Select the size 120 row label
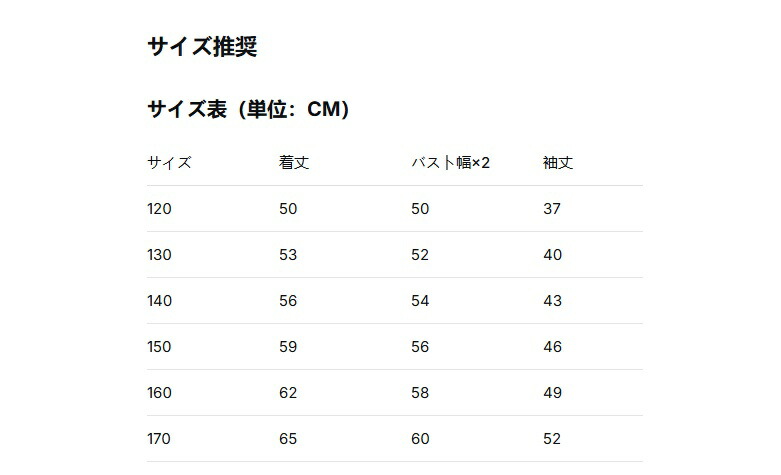 [160, 209]
